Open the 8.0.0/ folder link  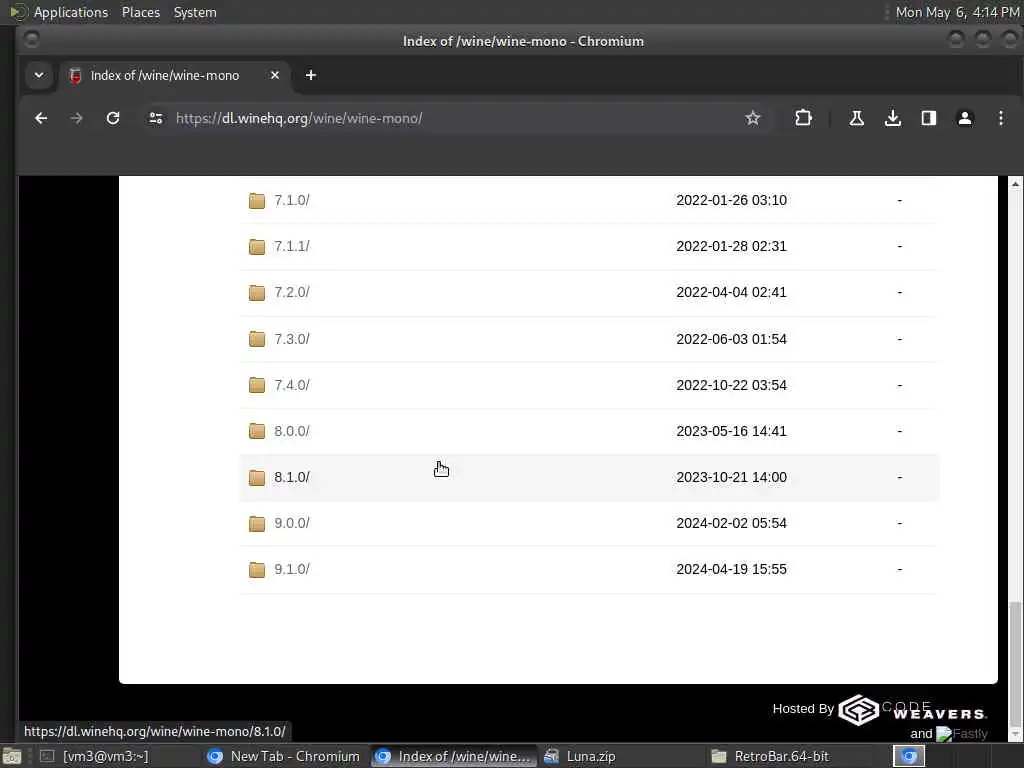tap(291, 431)
